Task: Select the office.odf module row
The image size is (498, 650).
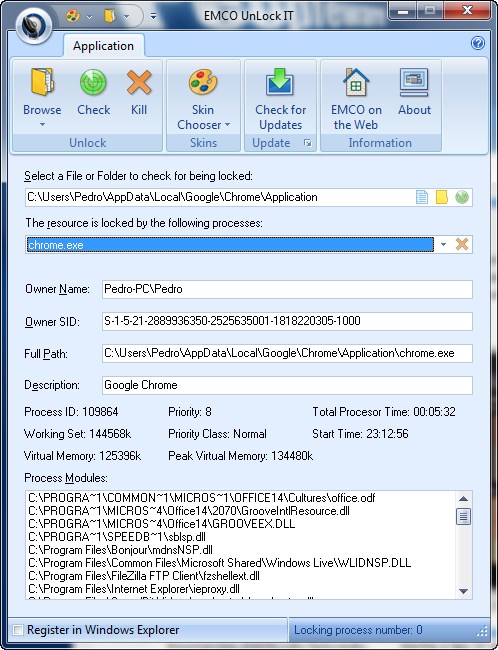Action: [240, 498]
